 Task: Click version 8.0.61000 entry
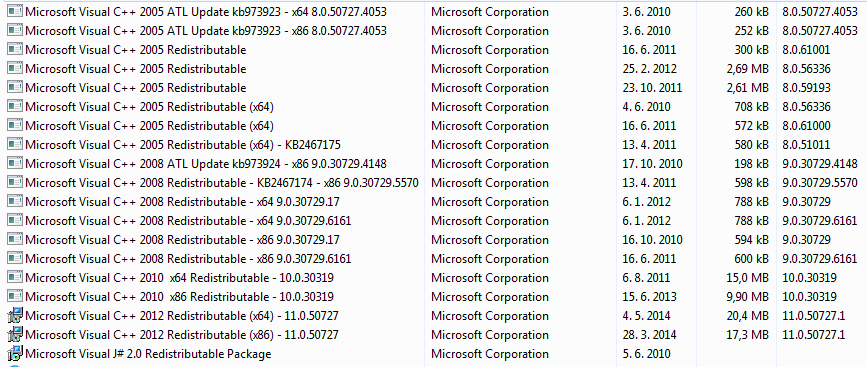tap(807, 126)
